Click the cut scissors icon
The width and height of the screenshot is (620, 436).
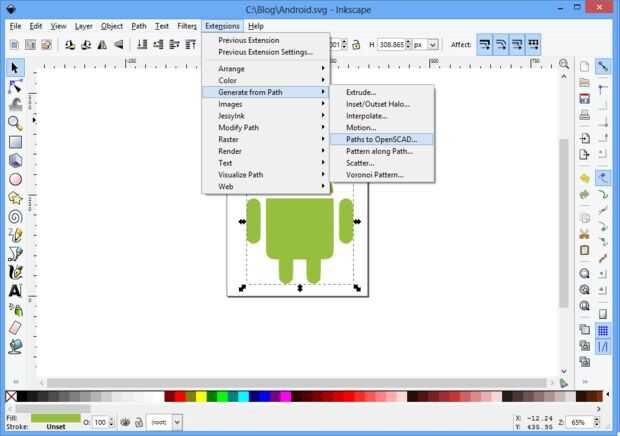click(x=584, y=234)
